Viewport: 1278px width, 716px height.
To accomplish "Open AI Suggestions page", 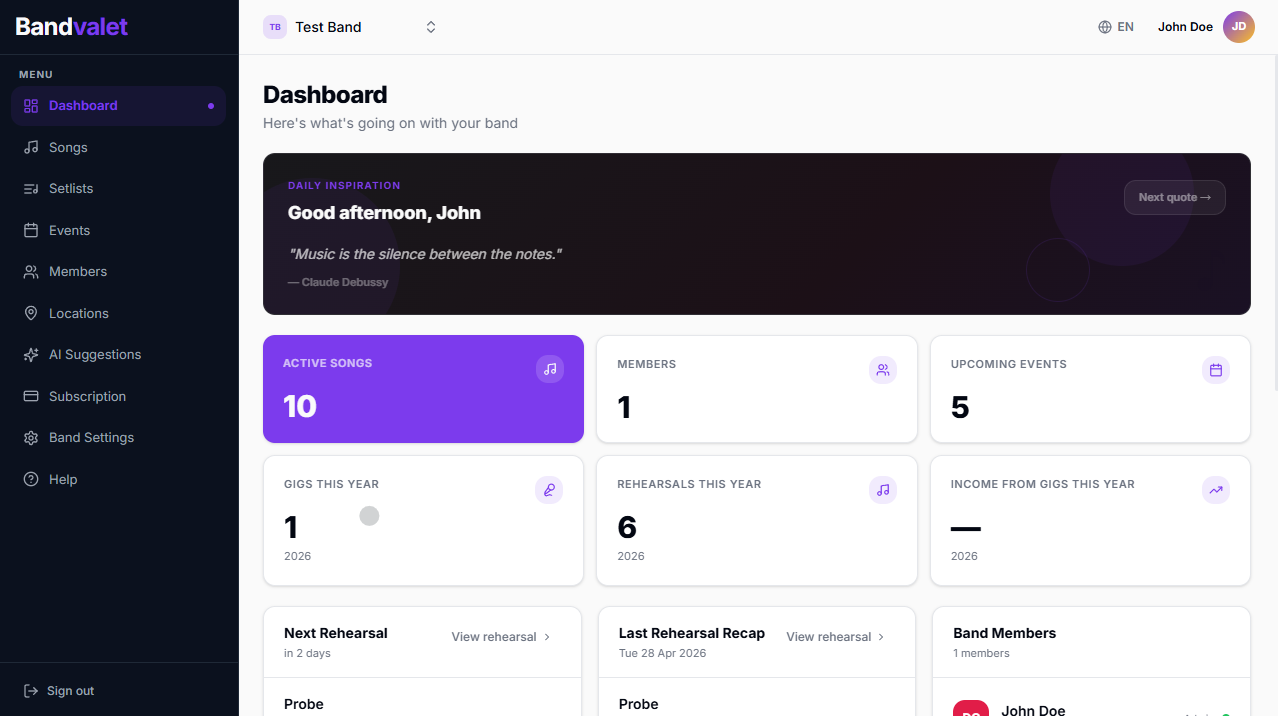I will (118, 355).
